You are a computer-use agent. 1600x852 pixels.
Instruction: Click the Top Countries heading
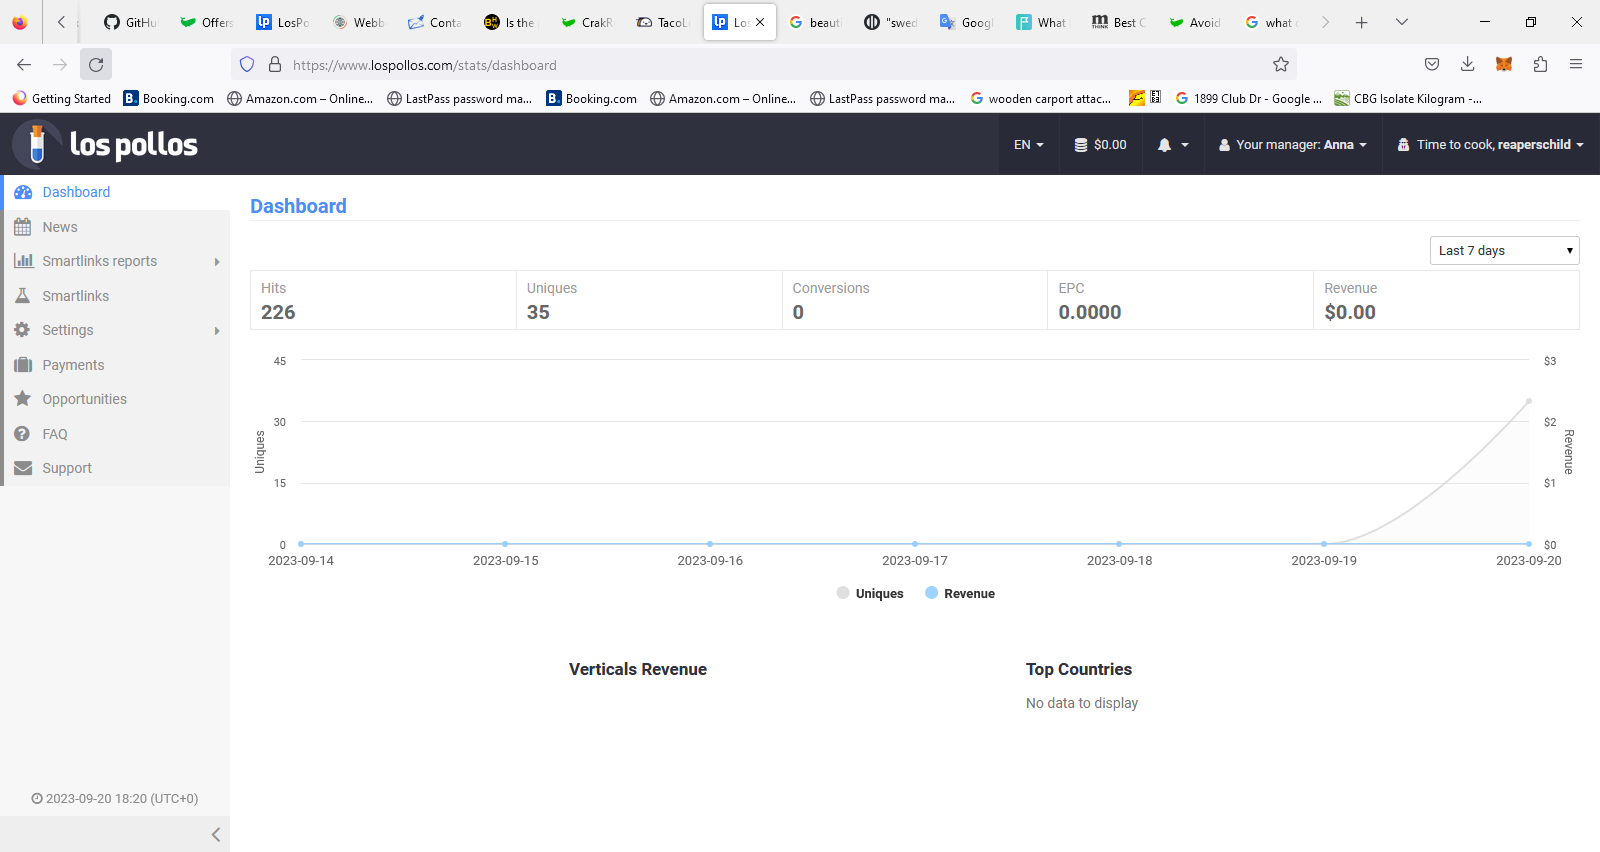1079,669
